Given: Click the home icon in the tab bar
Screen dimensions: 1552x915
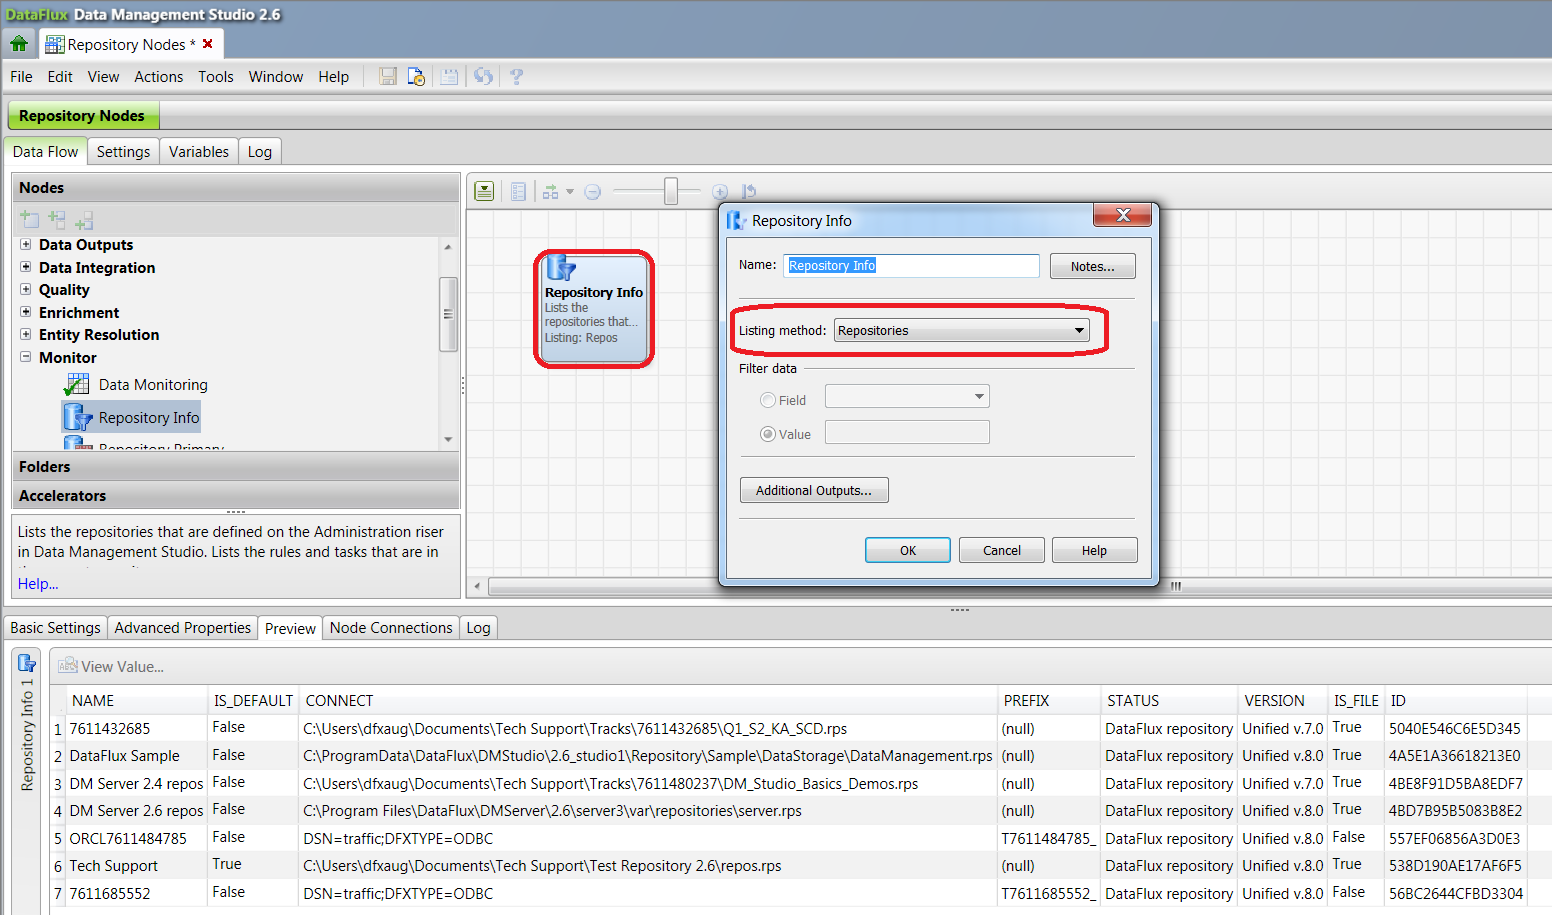Looking at the screenshot, I should click(20, 43).
